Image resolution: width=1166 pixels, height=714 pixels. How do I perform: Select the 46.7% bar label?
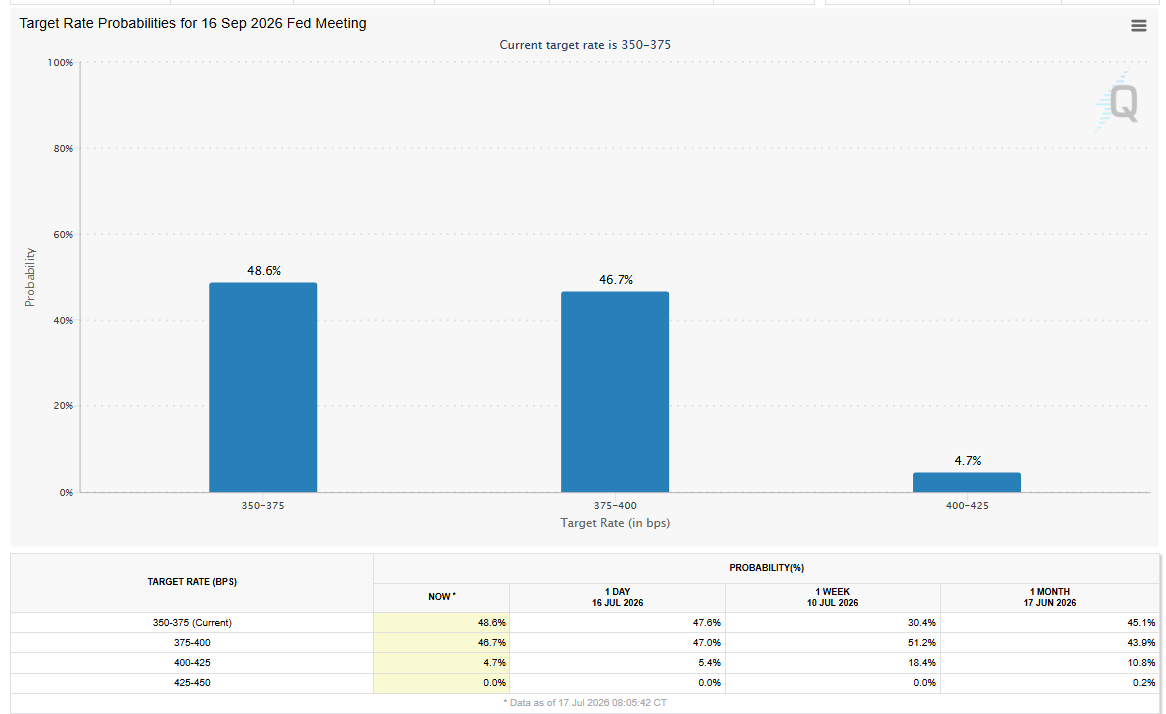pyautogui.click(x=616, y=280)
